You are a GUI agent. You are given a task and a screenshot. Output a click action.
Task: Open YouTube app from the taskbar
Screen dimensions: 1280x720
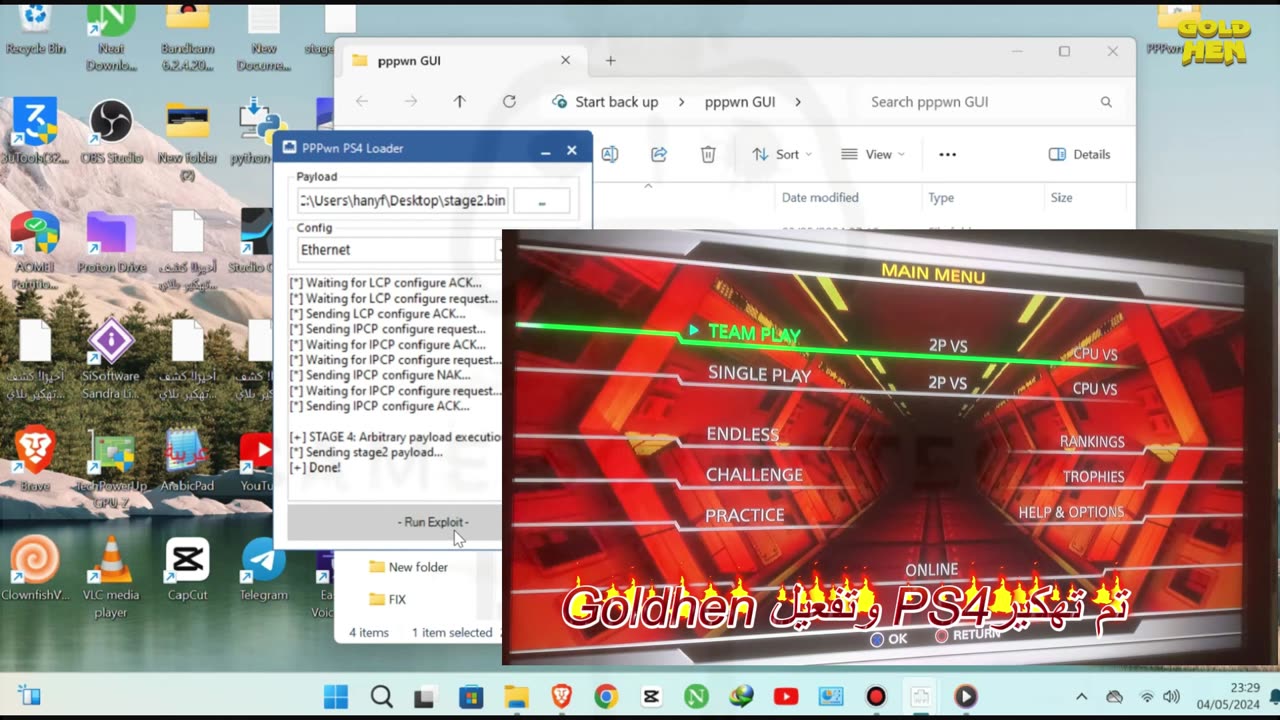click(x=786, y=696)
